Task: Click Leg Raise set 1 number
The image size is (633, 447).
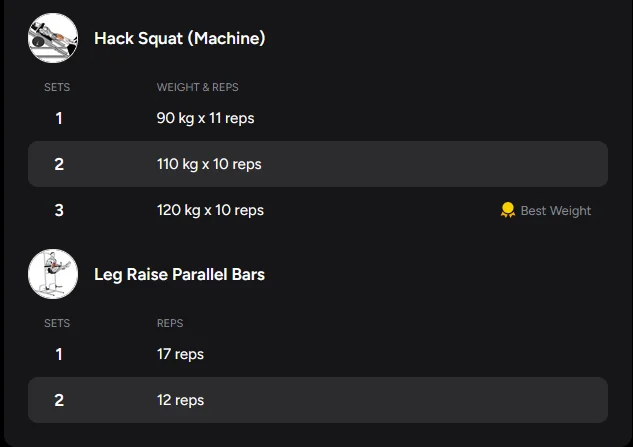Action: [x=59, y=355]
